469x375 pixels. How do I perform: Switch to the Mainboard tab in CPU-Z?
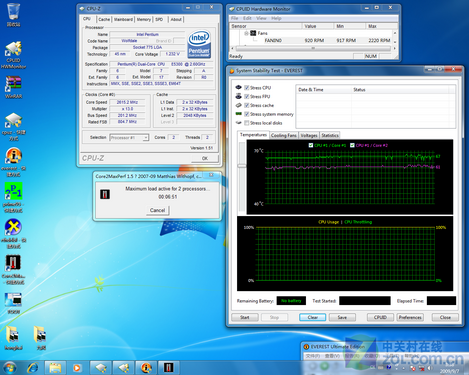(x=123, y=19)
